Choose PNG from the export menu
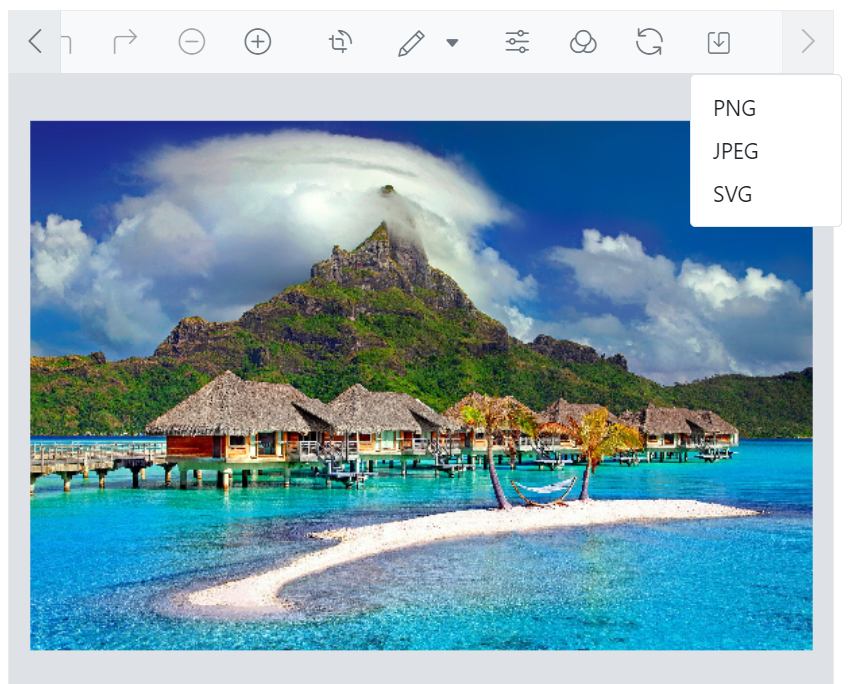 coord(733,108)
